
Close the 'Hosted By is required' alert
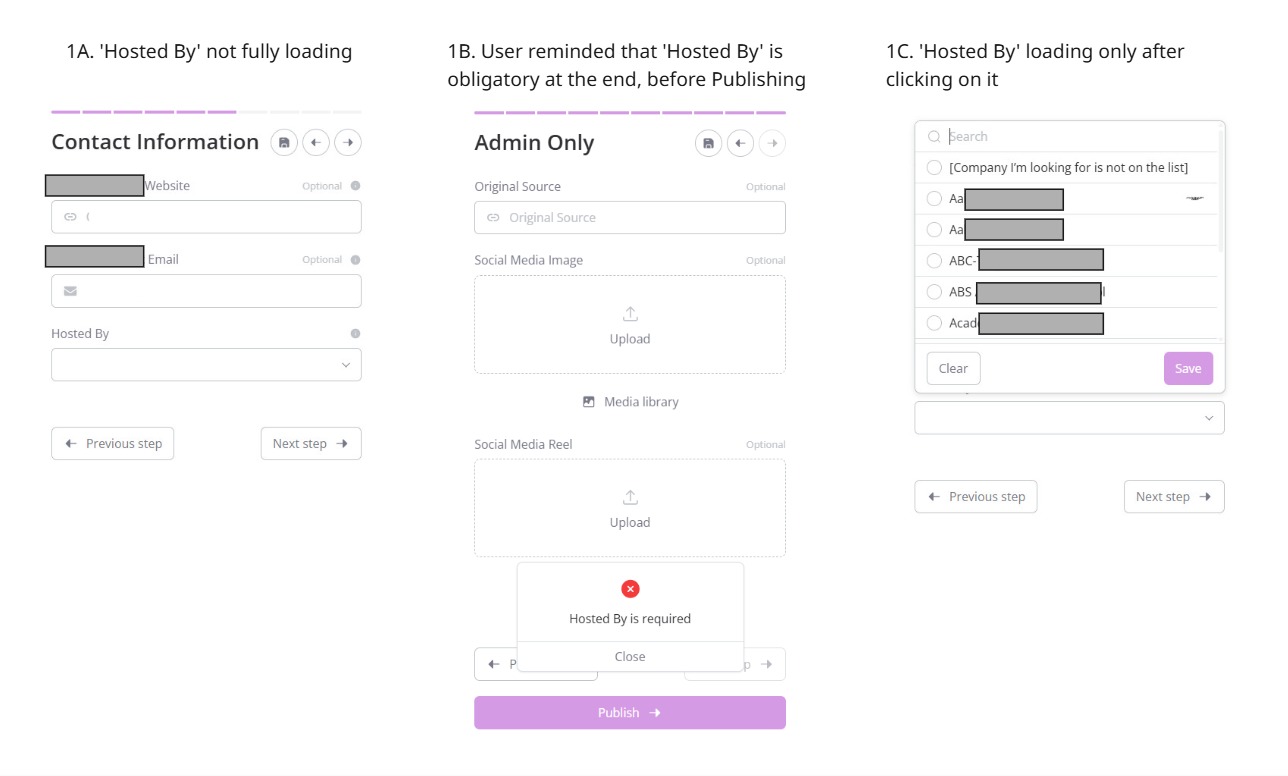tap(630, 657)
